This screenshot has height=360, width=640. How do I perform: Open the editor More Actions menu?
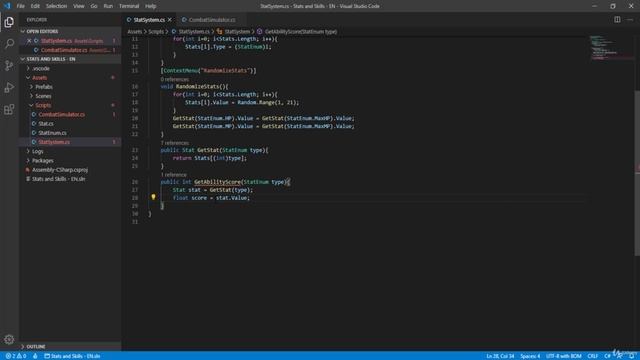[x=630, y=20]
